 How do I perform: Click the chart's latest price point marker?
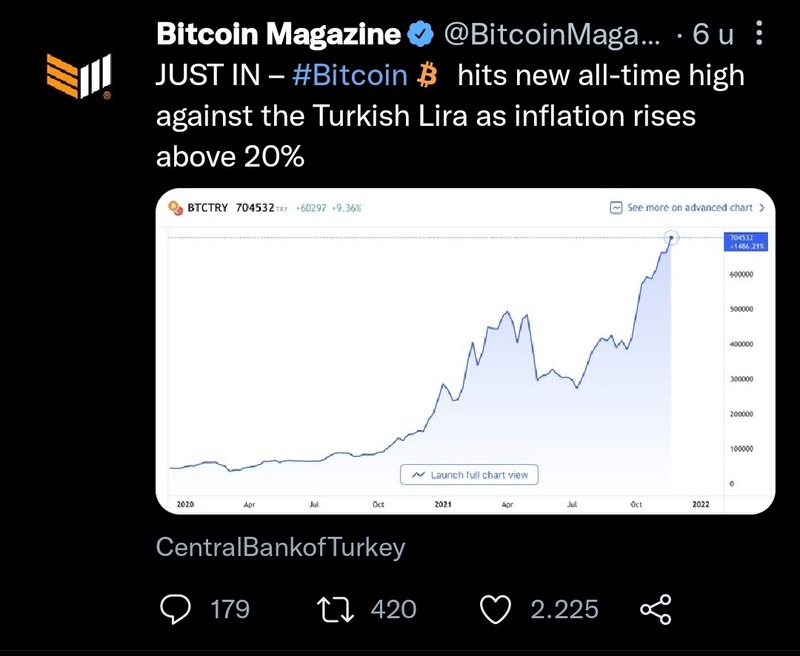click(672, 238)
